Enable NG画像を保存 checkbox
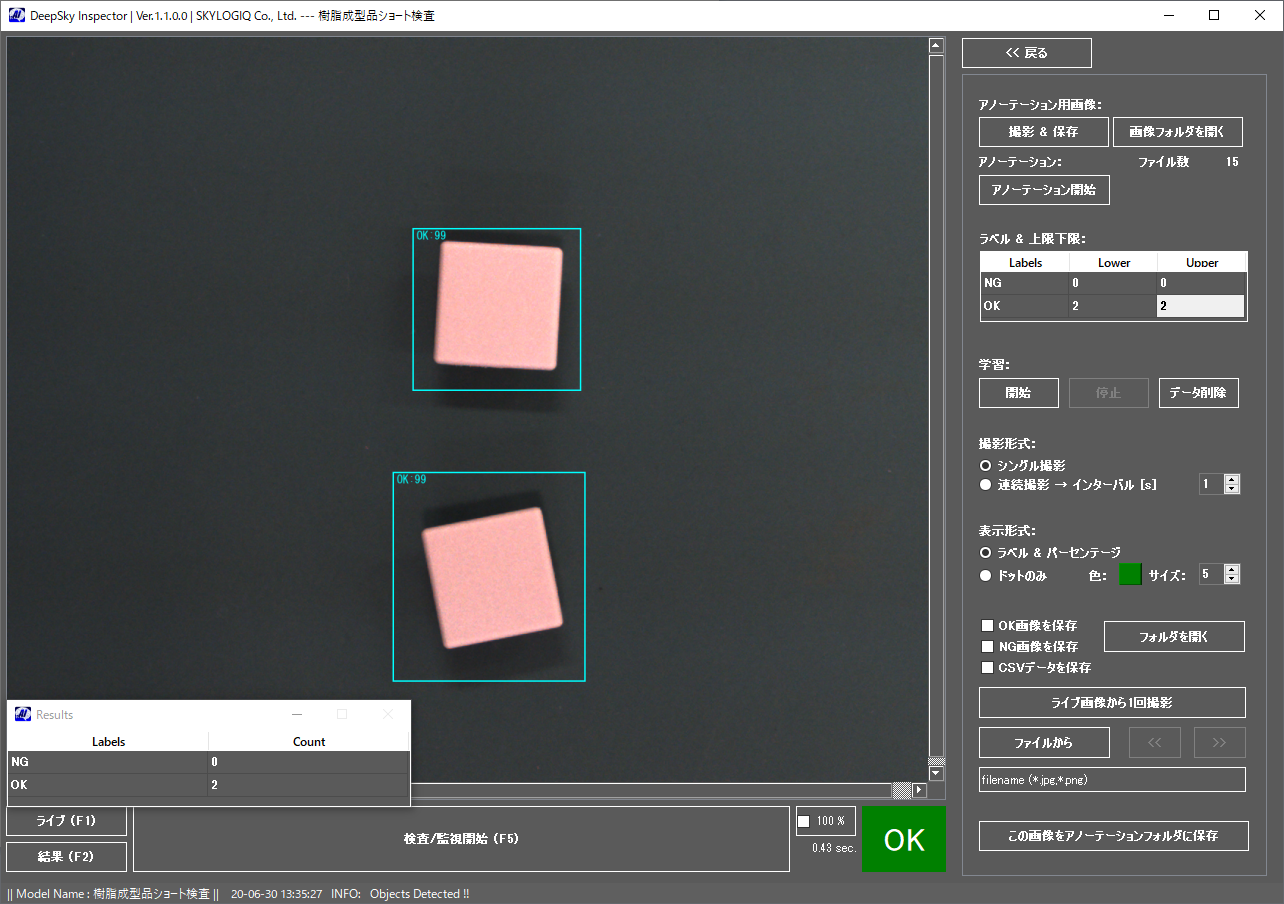Screen dimensions: 1284x904 (x=988, y=647)
